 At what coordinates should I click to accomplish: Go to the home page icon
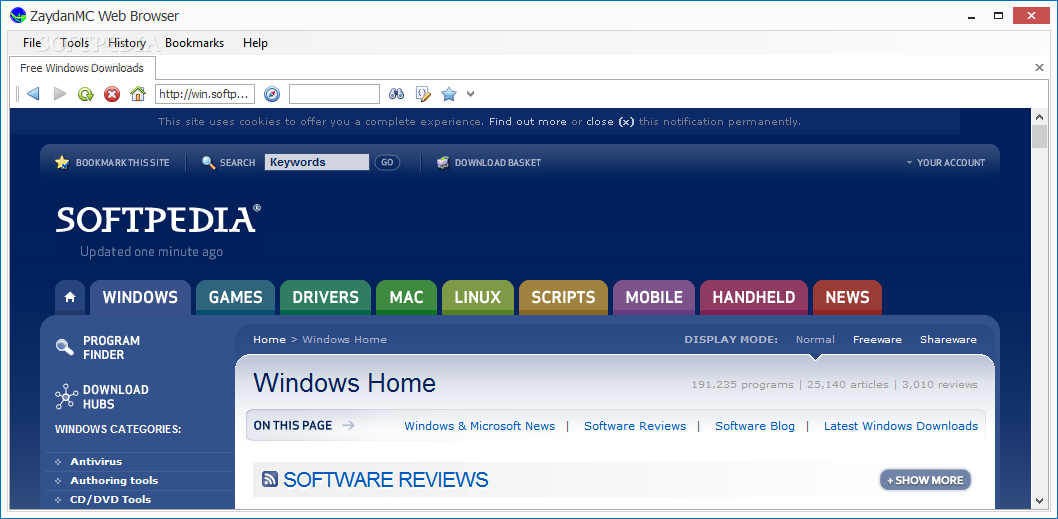point(138,94)
